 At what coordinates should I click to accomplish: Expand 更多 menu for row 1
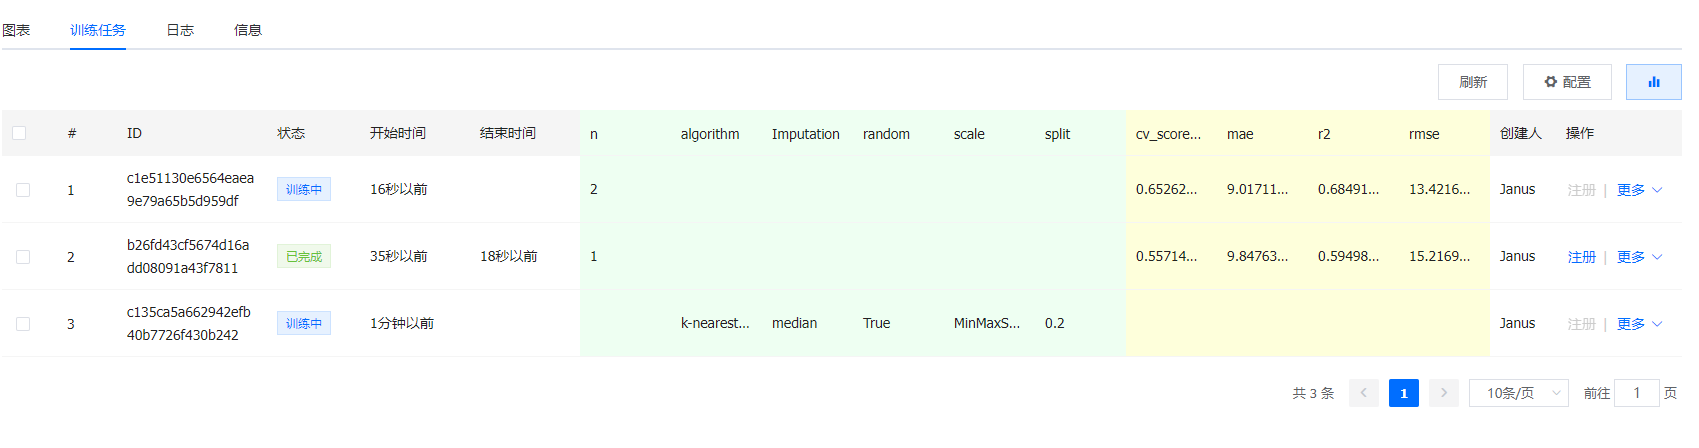coord(1639,190)
